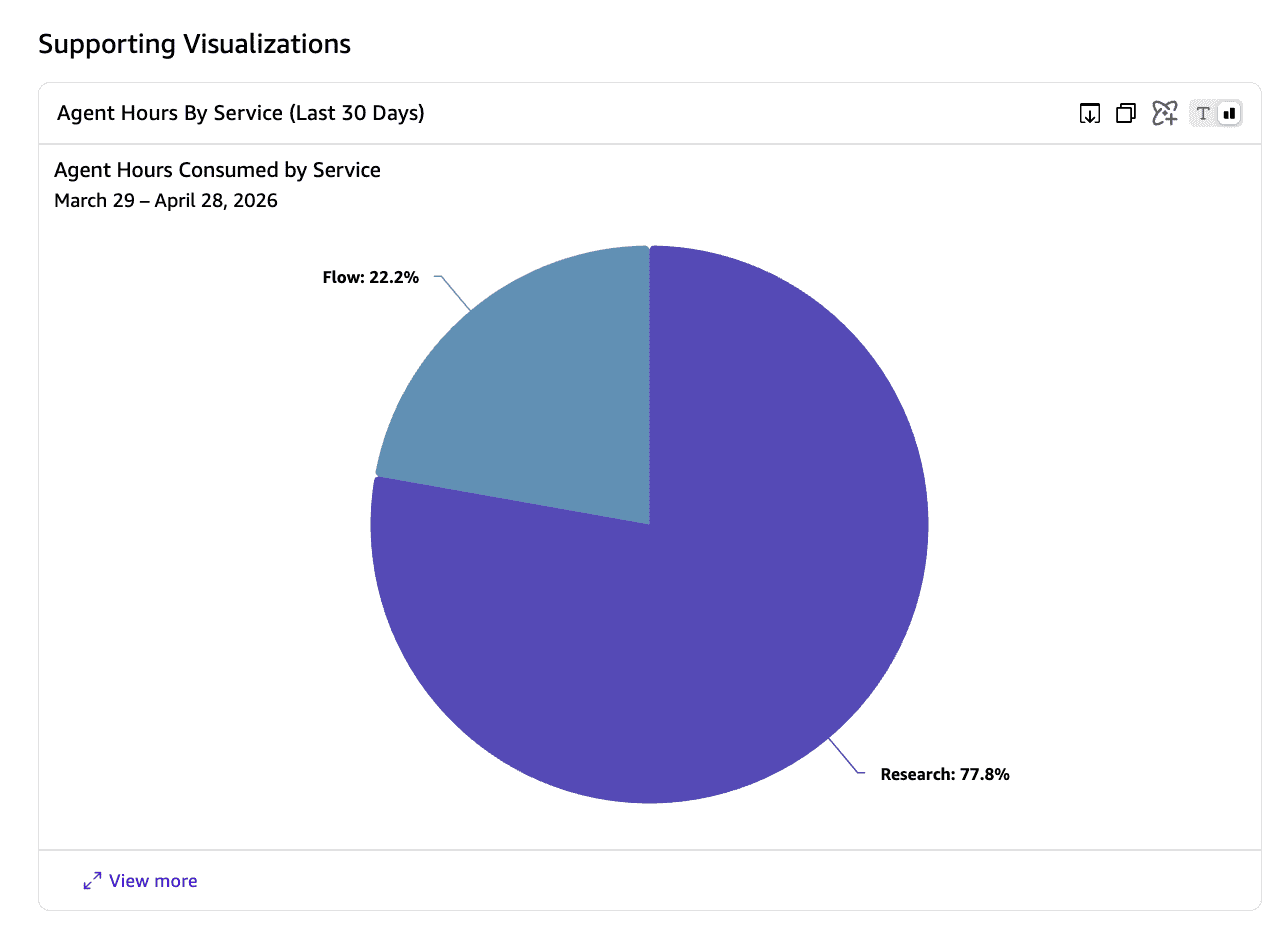Viewport: 1286px width, 930px height.
Task: Click the download visualization icon
Action: point(1090,114)
